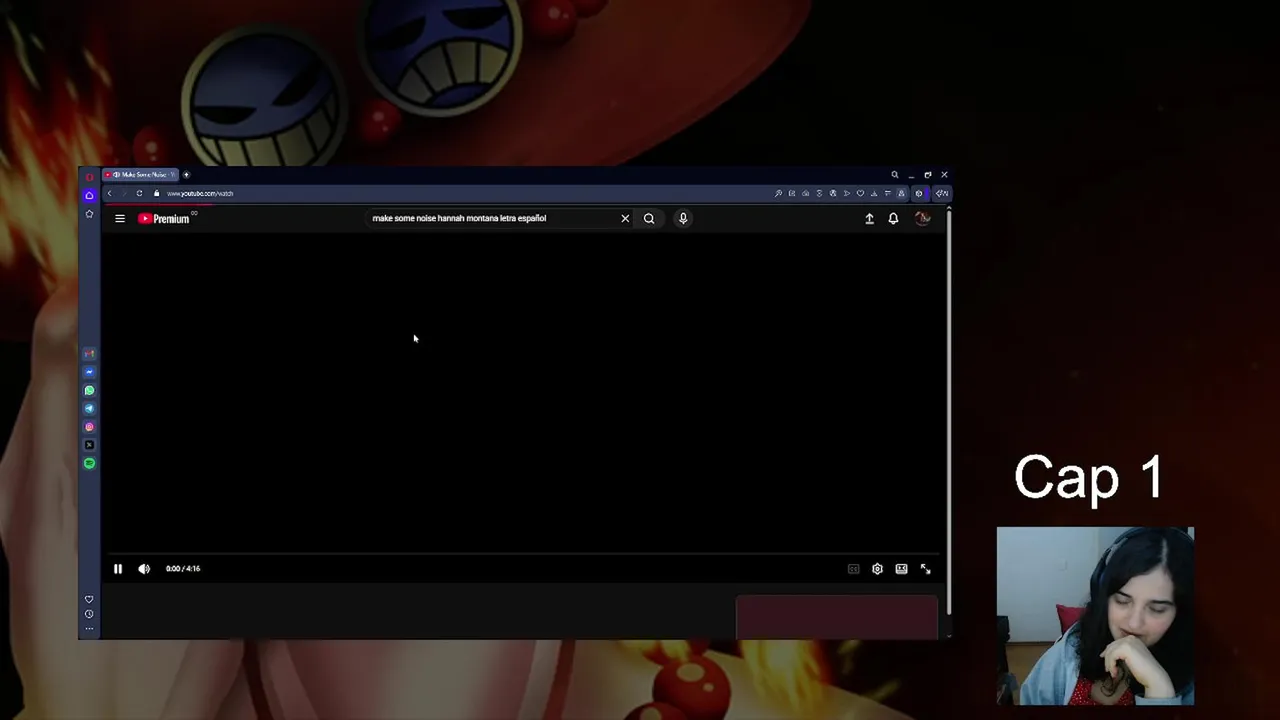Select the Make Some Noise YouTube tab
1280x720 pixels.
[140, 175]
